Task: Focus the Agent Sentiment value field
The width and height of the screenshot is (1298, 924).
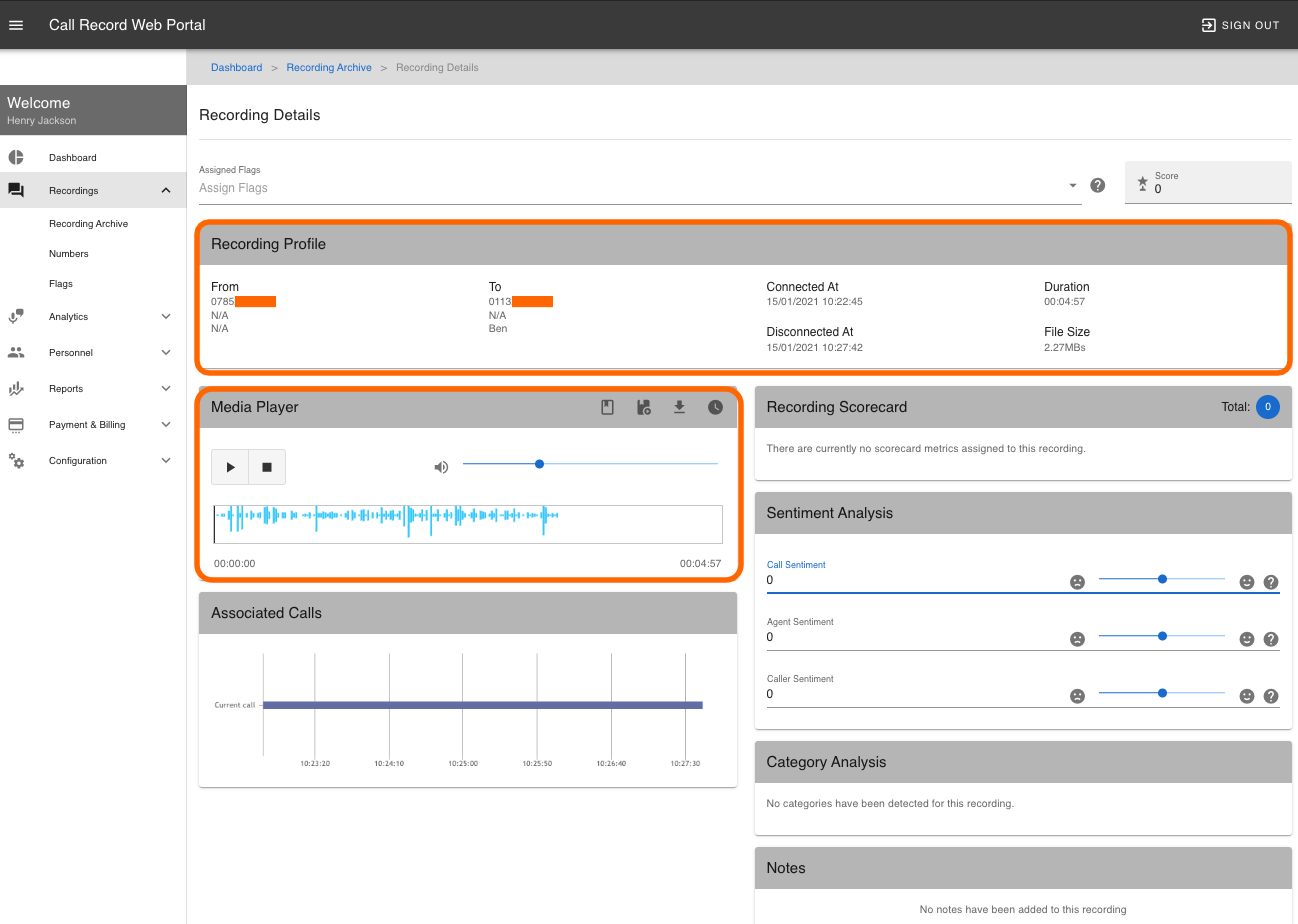Action: pyautogui.click(x=912, y=638)
